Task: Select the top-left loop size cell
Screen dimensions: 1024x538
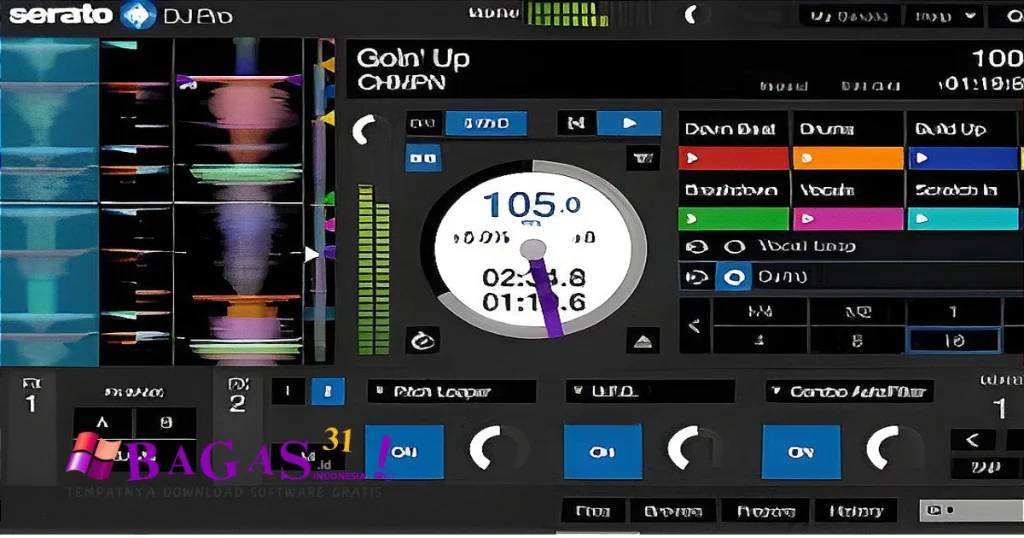Action: click(760, 311)
